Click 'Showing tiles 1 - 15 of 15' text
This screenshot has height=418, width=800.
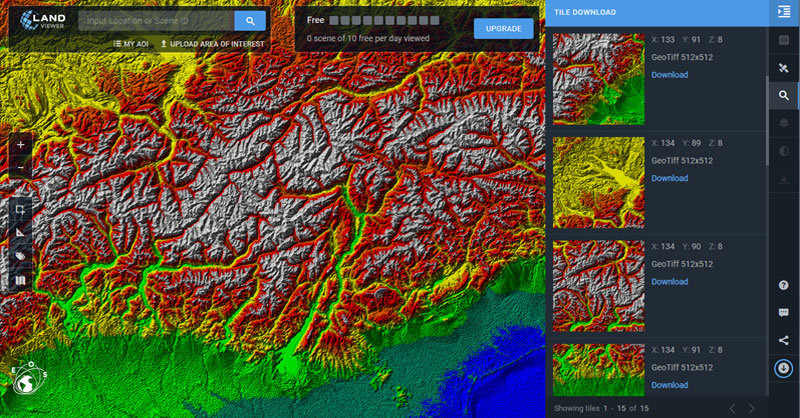tap(601, 408)
